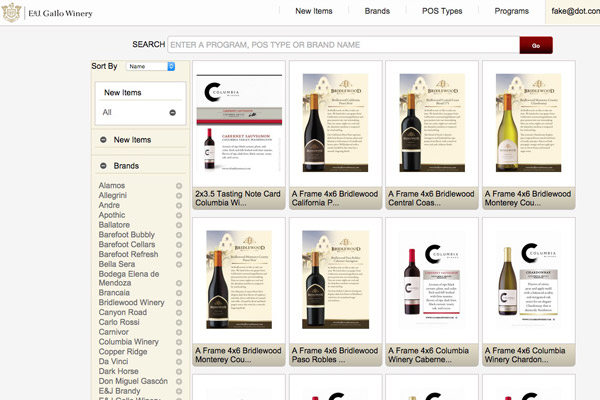
Task: Toggle the Barefoot Refresh filter circle
Action: [x=179, y=255]
